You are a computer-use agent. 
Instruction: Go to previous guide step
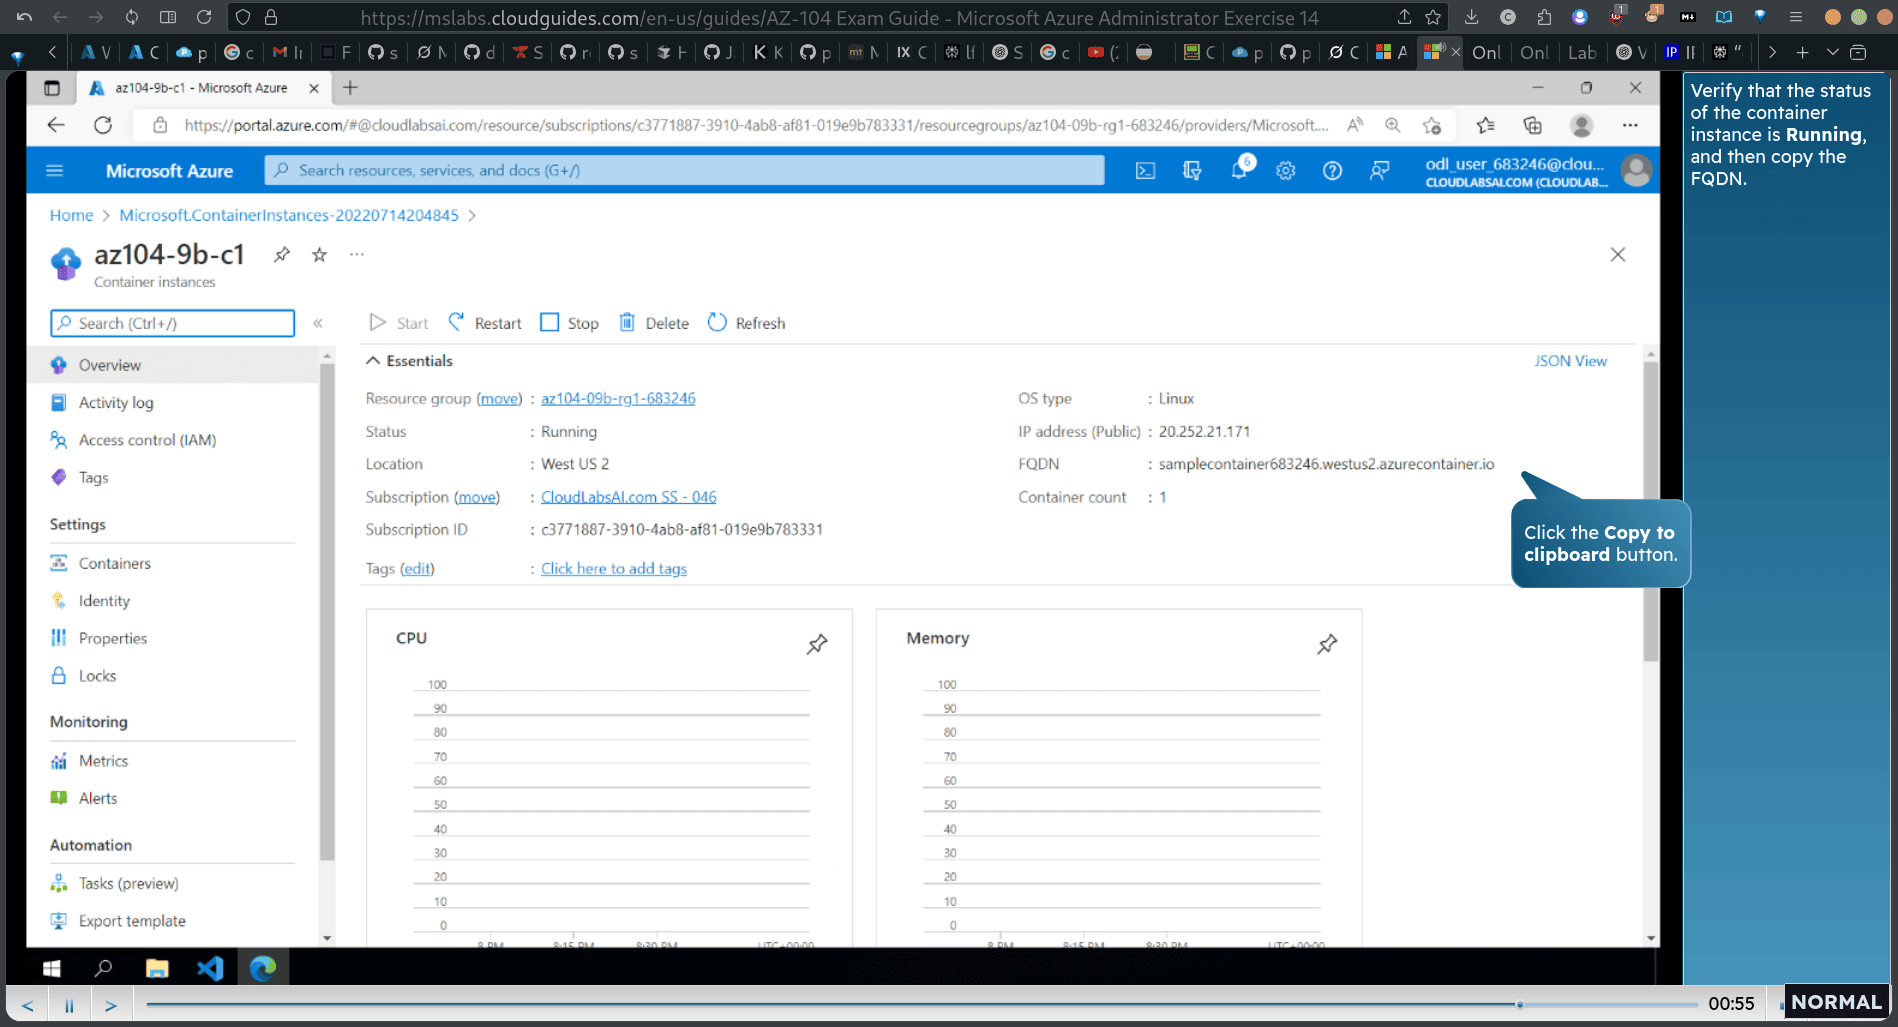point(27,1005)
